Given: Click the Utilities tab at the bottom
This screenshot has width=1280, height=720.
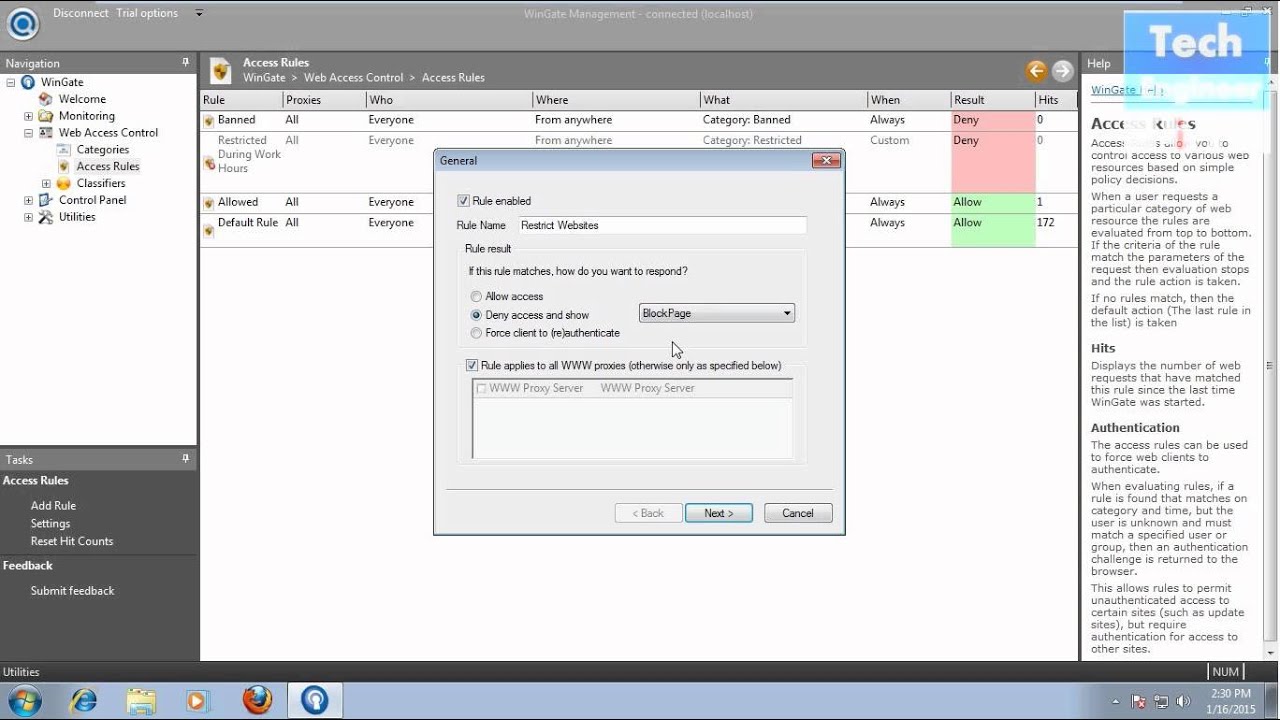Looking at the screenshot, I should pyautogui.click(x=21, y=672).
